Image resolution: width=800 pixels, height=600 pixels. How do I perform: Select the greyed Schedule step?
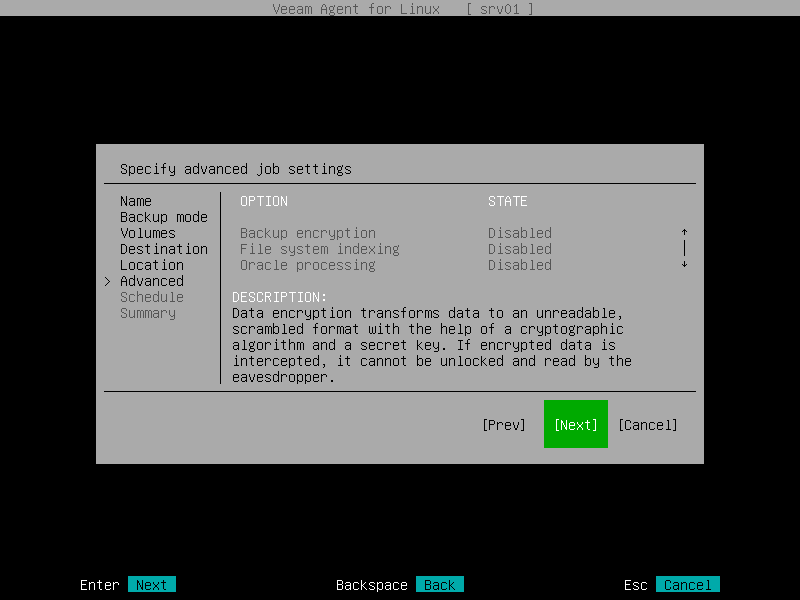pyautogui.click(x=152, y=297)
